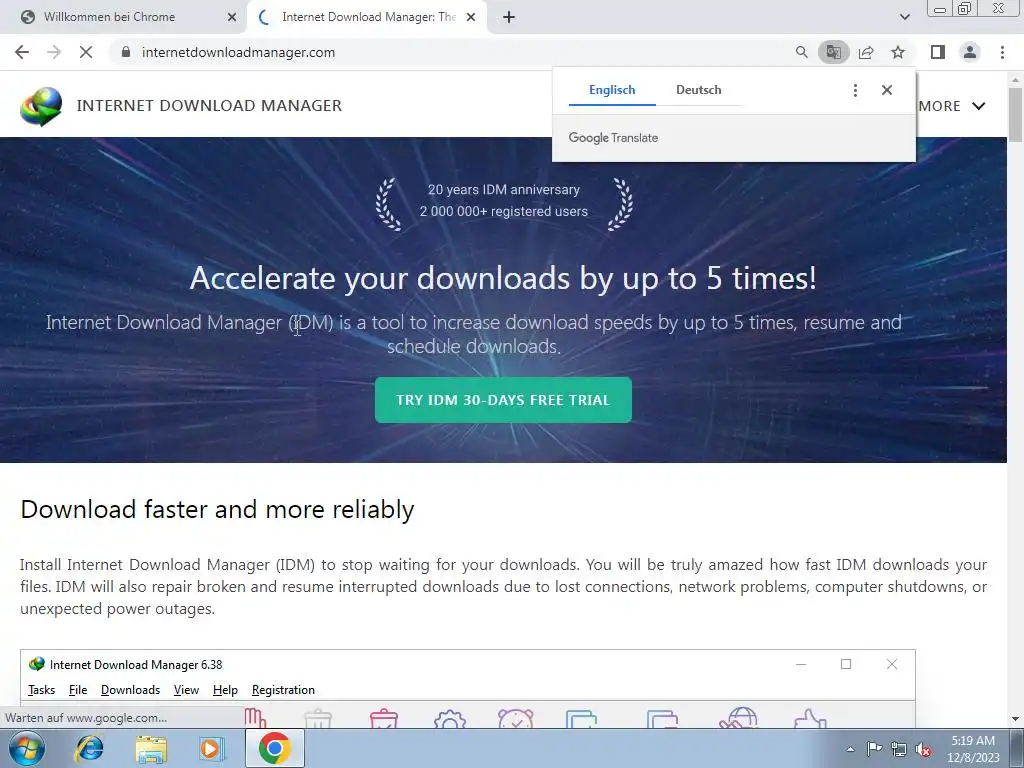
Task: Click the Google Translate label
Action: (613, 138)
